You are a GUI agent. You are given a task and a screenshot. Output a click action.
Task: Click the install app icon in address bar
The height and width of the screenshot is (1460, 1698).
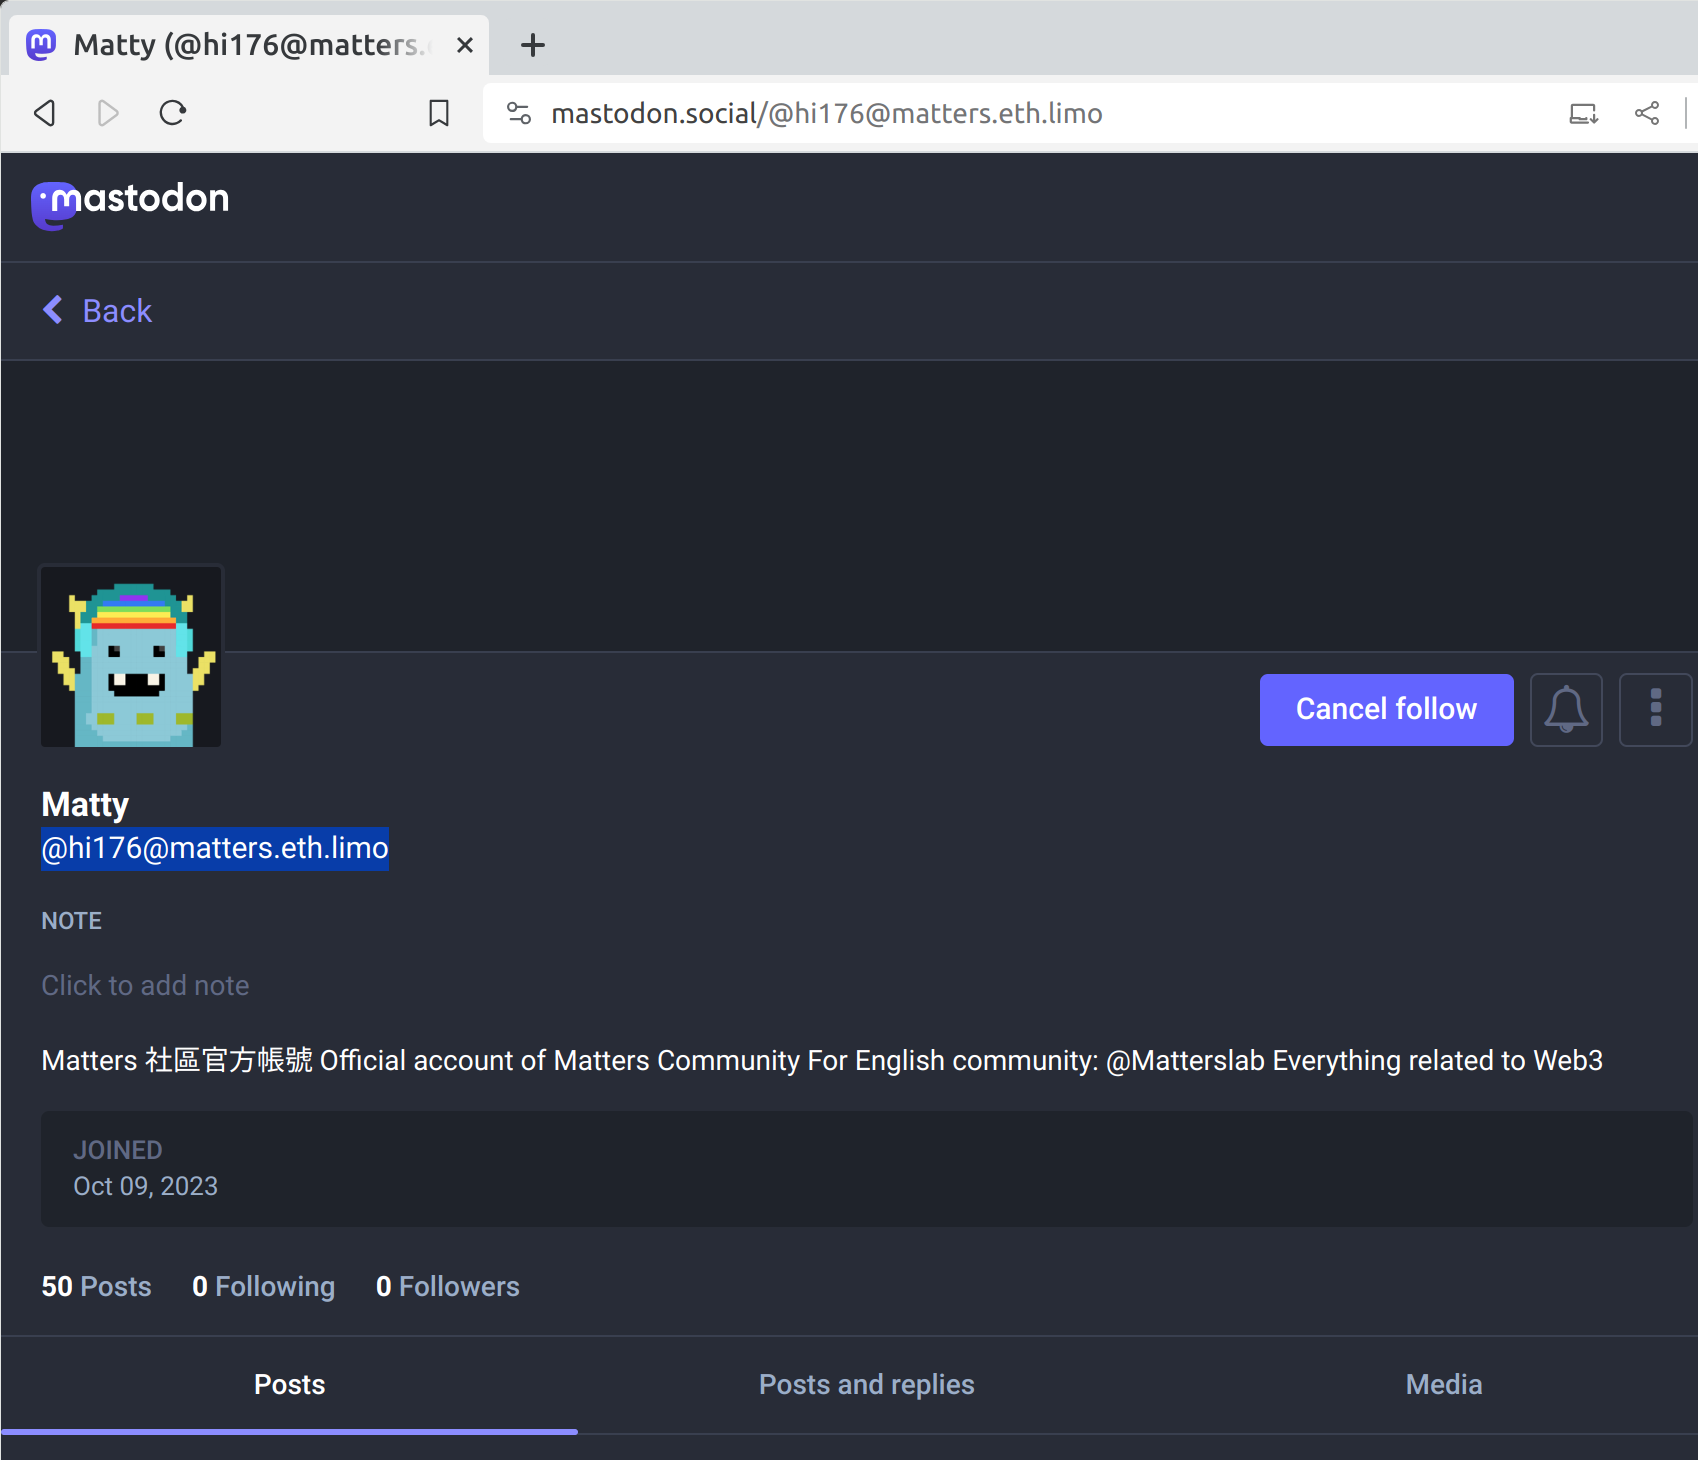1583,113
